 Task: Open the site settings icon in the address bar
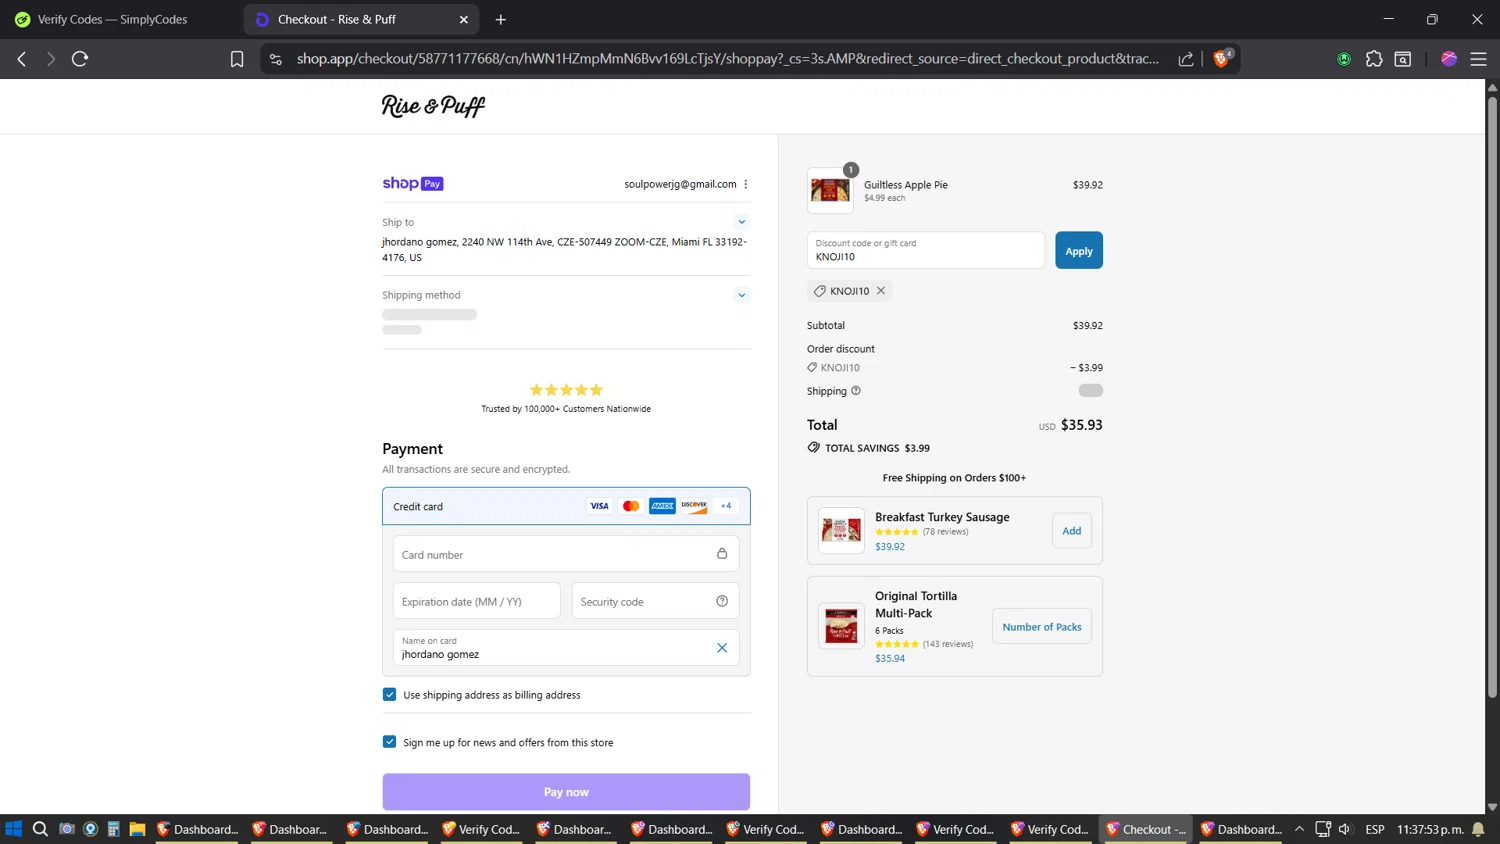point(276,59)
